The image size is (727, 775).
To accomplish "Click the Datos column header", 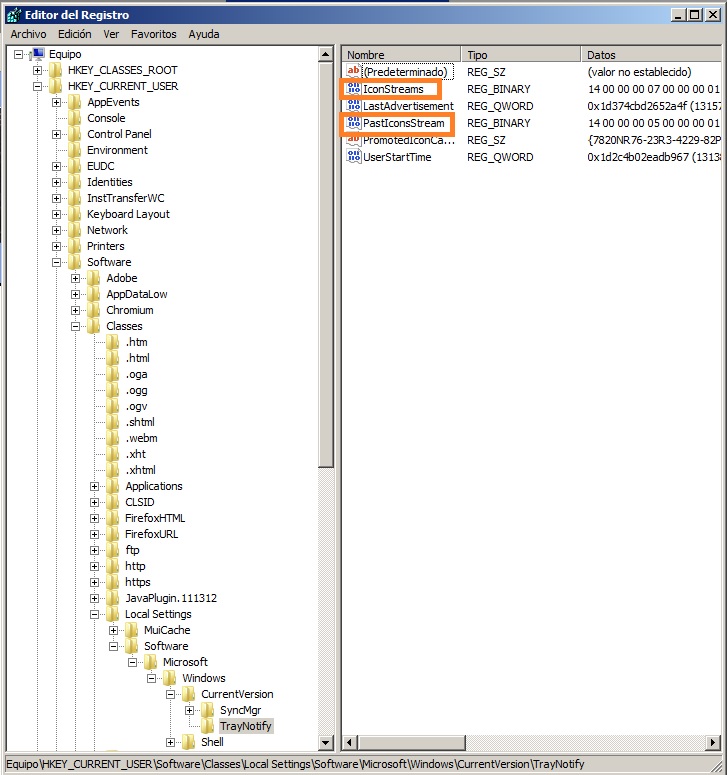I will (x=651, y=55).
